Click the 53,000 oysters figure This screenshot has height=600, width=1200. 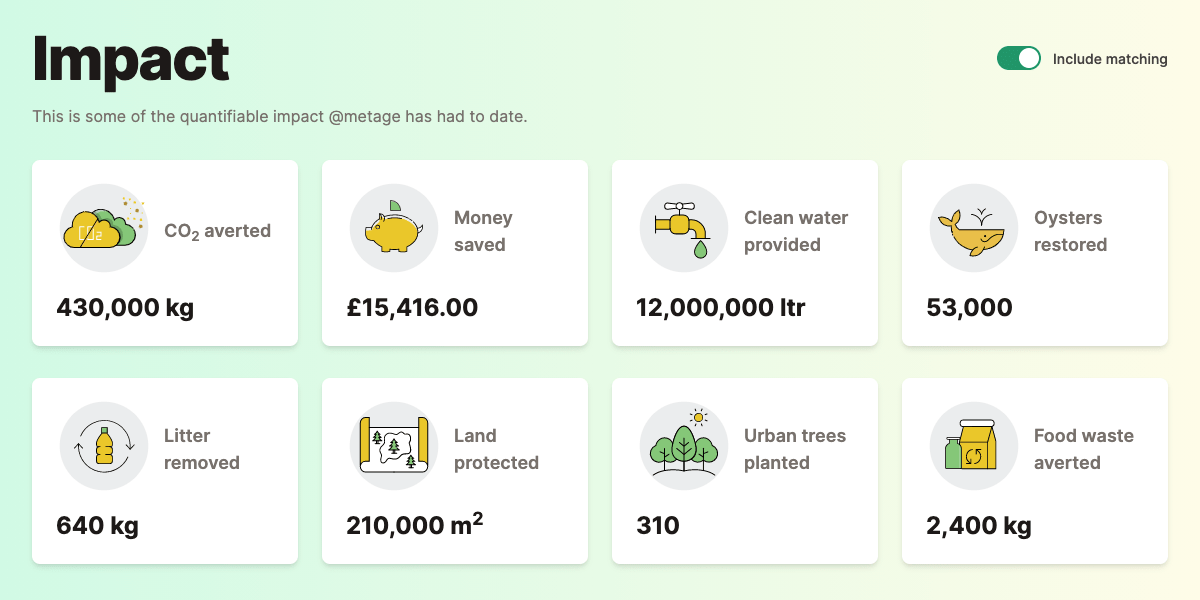(969, 307)
